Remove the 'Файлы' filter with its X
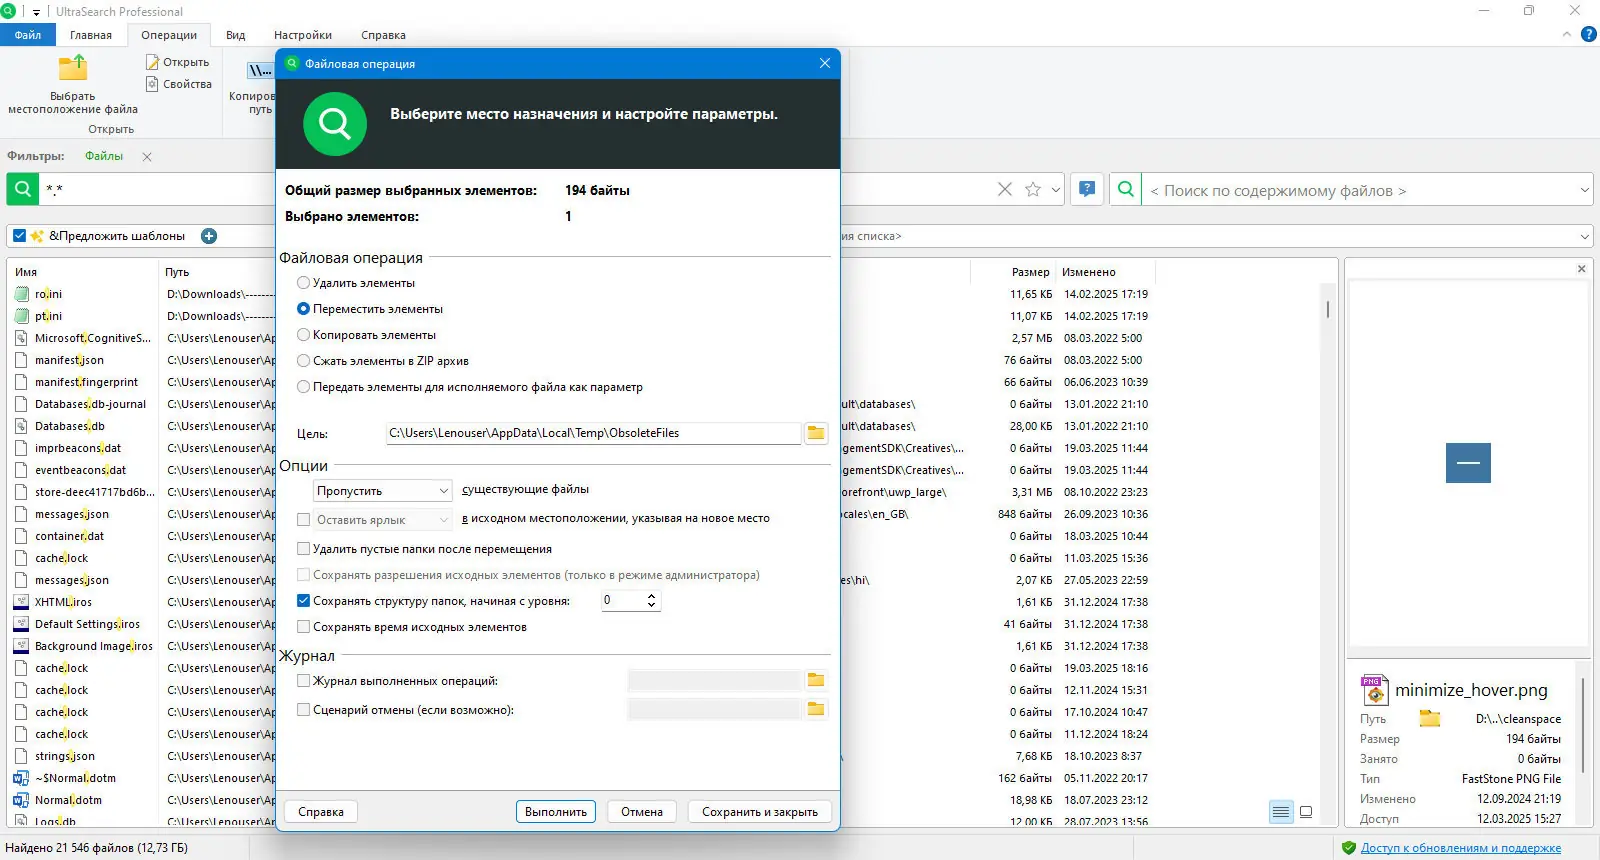 (147, 157)
